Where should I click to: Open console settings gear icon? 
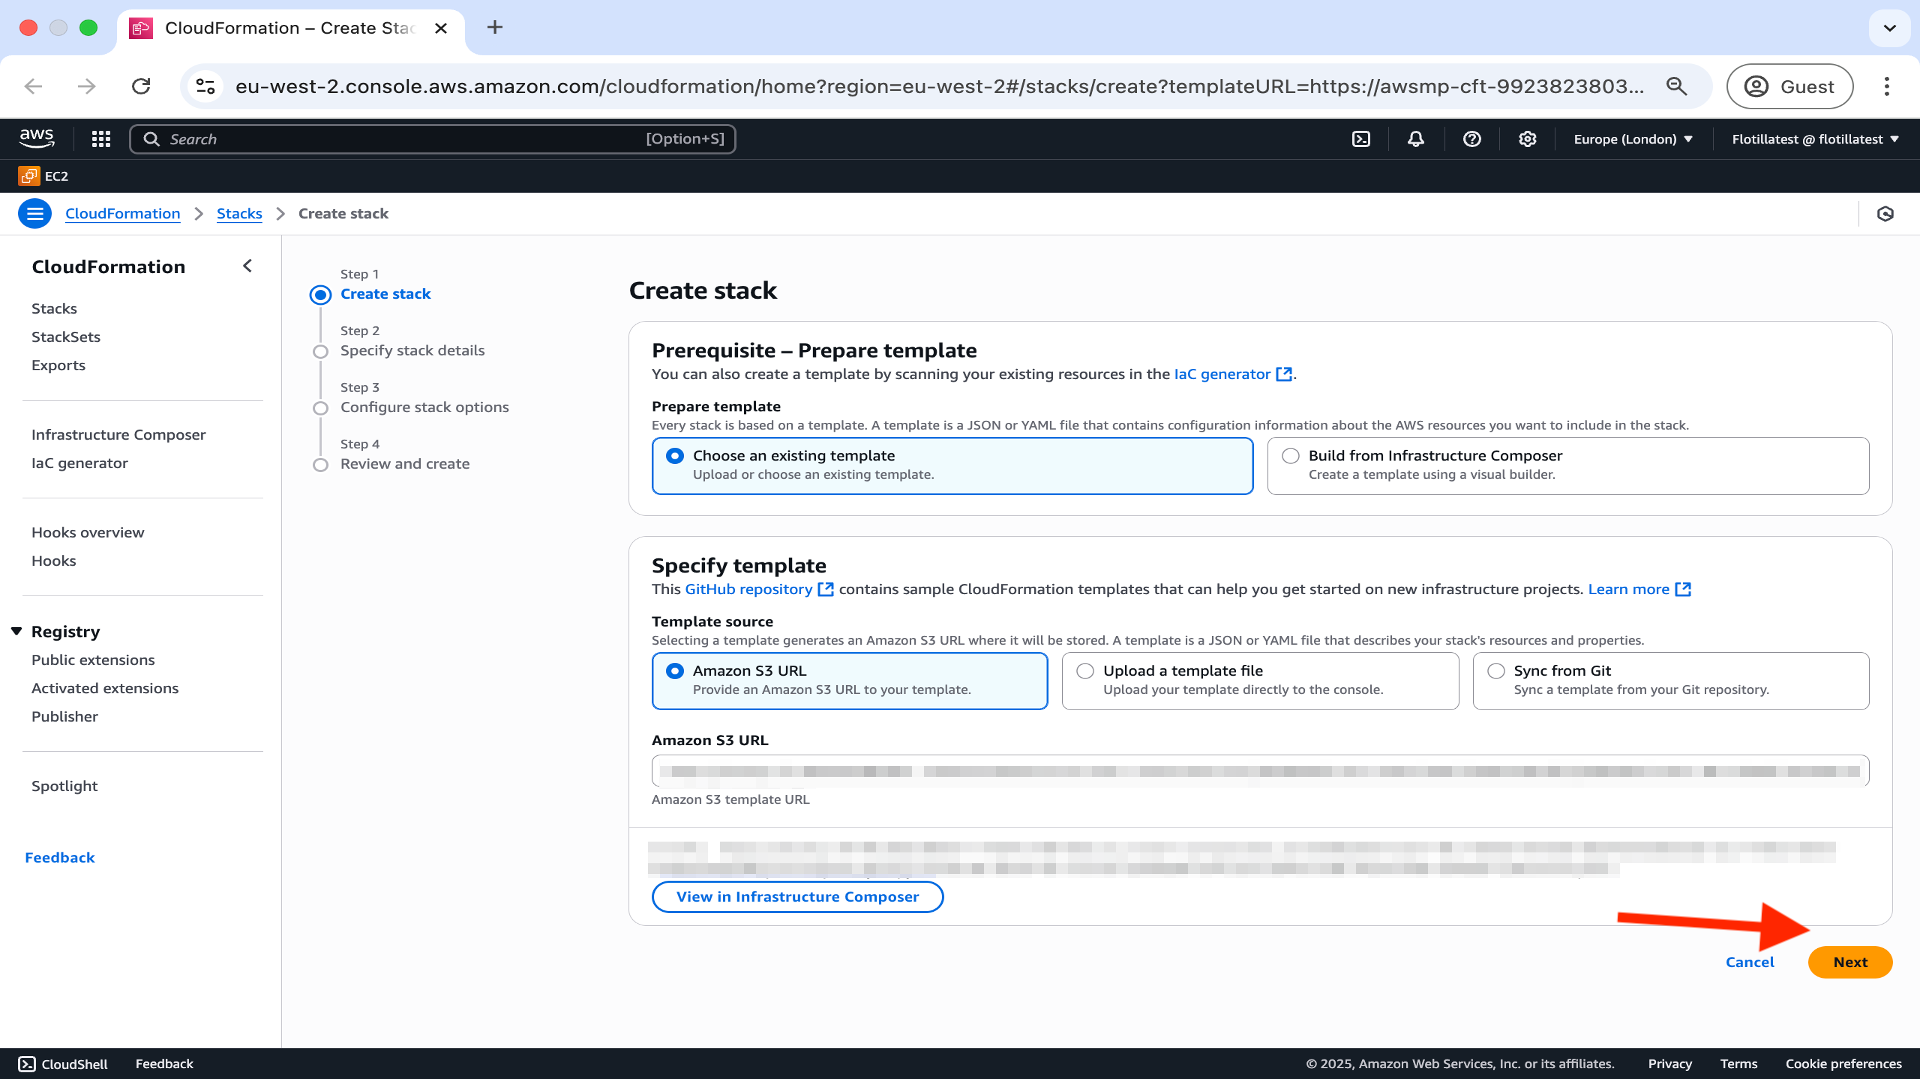pos(1527,139)
